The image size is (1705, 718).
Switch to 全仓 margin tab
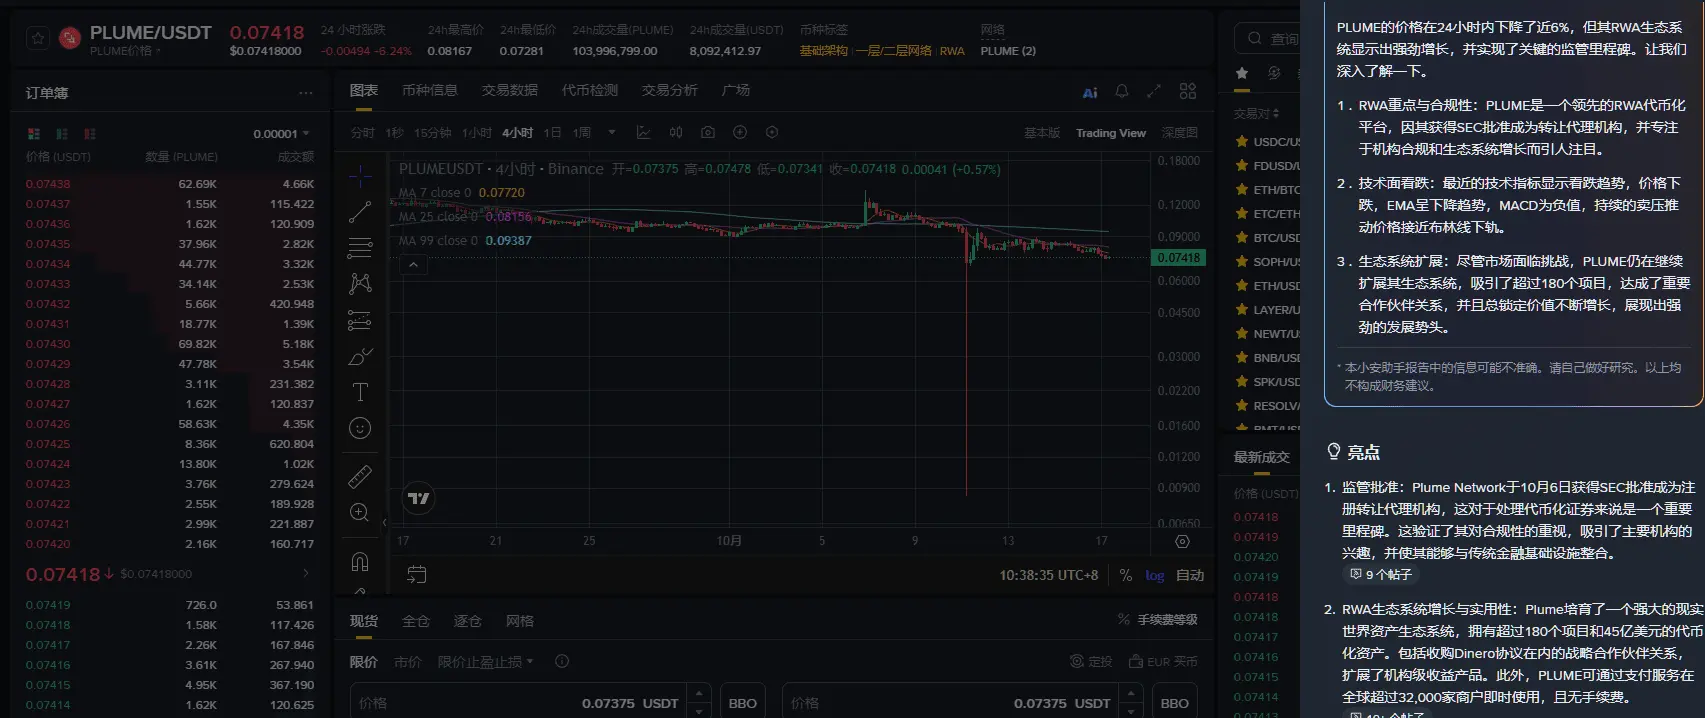pos(416,621)
